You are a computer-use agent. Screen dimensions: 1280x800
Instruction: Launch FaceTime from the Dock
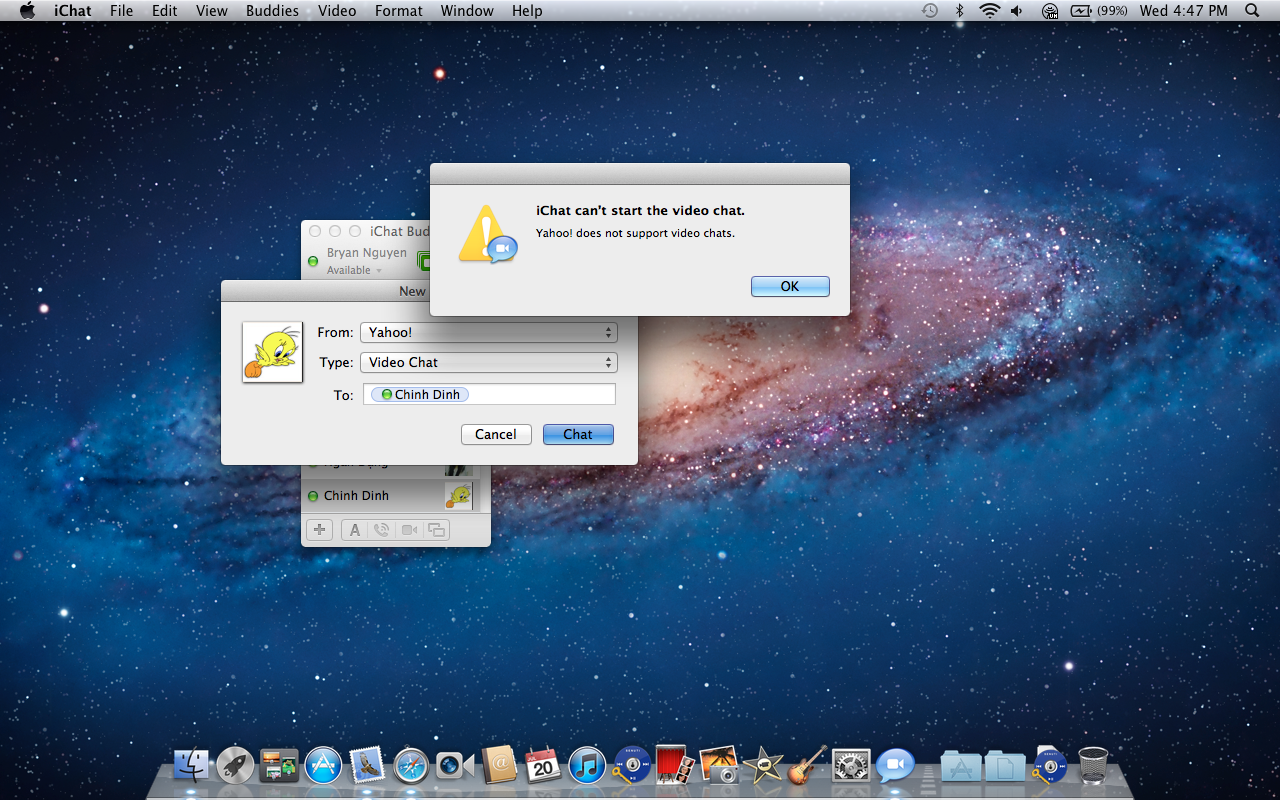[x=455, y=765]
